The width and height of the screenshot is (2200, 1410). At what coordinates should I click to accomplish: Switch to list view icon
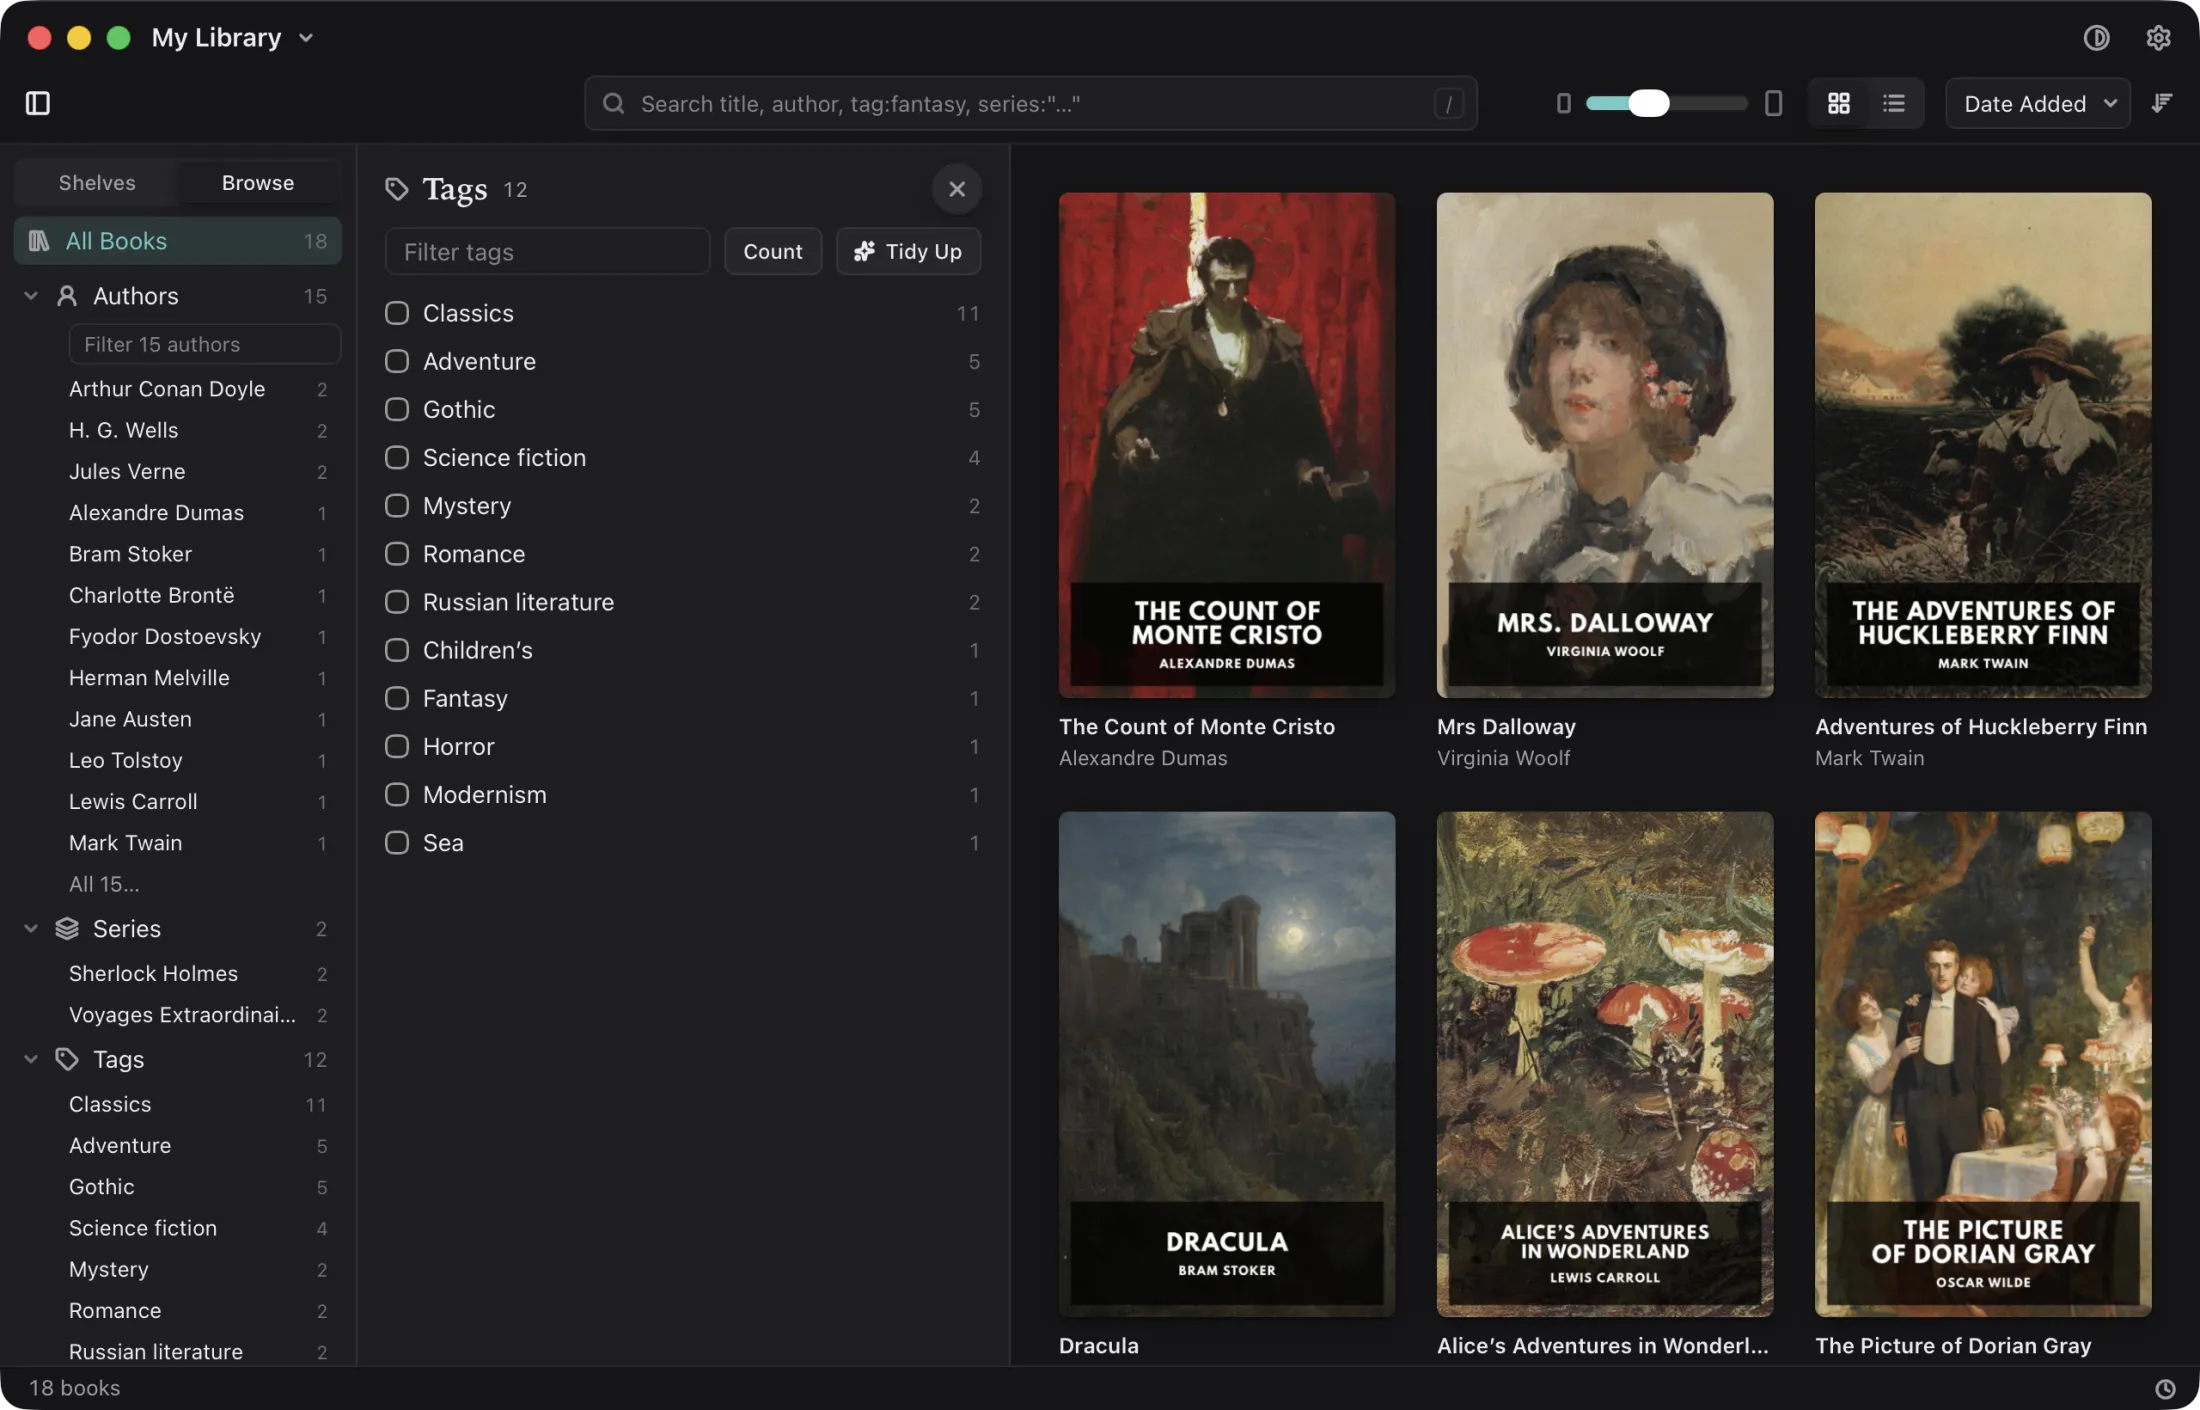click(x=1893, y=103)
